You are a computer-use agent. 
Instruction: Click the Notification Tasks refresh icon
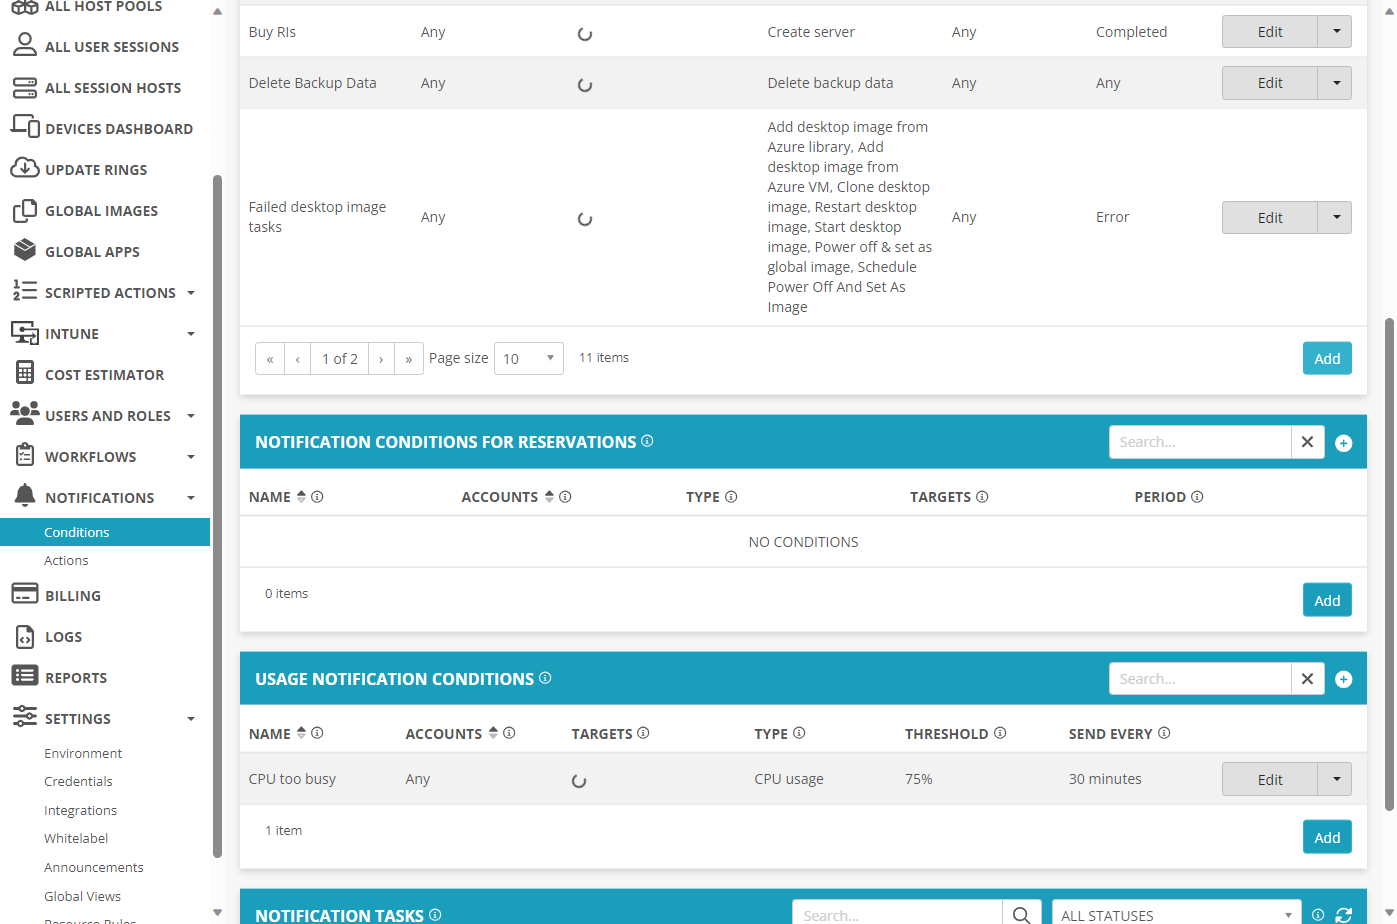[x=1344, y=915]
